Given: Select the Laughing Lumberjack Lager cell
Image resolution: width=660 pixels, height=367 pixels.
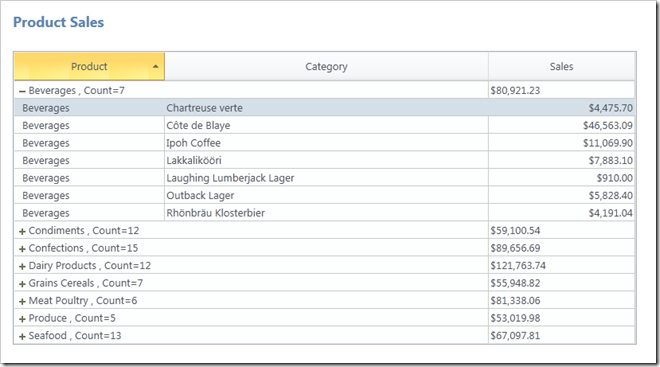Looking at the screenshot, I should (x=326, y=178).
